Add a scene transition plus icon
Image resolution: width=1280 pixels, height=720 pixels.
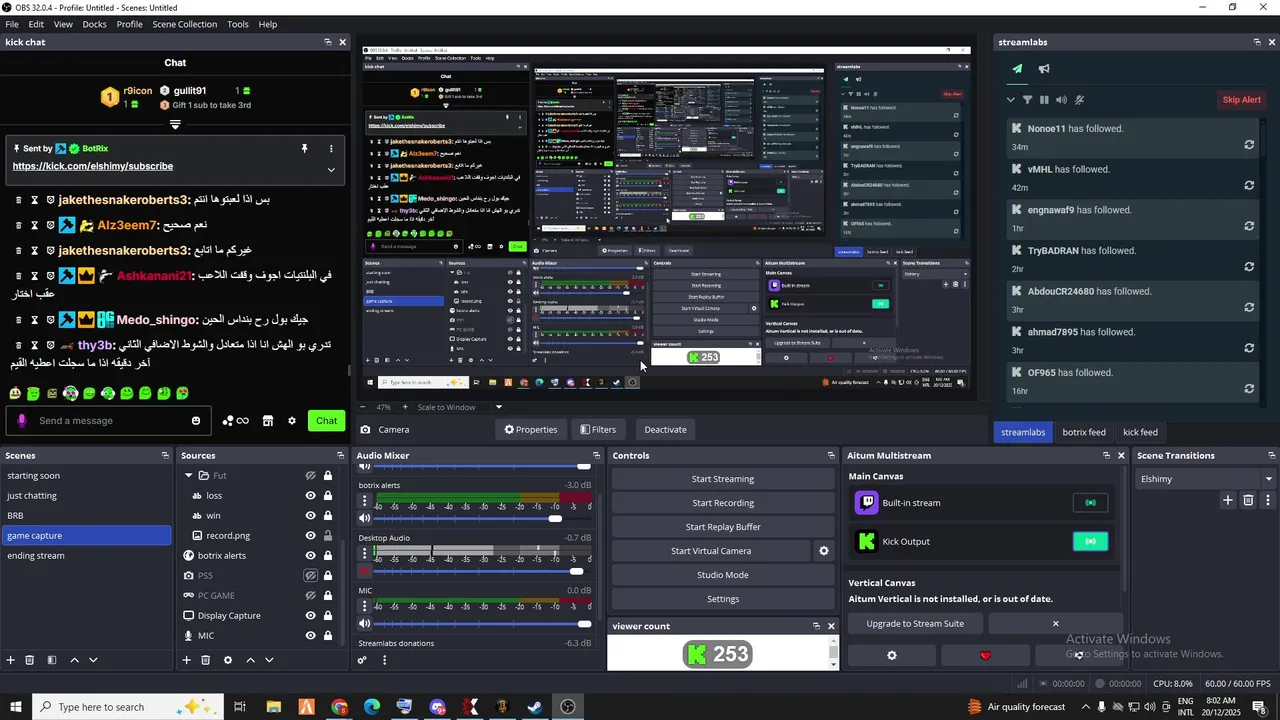point(1228,500)
